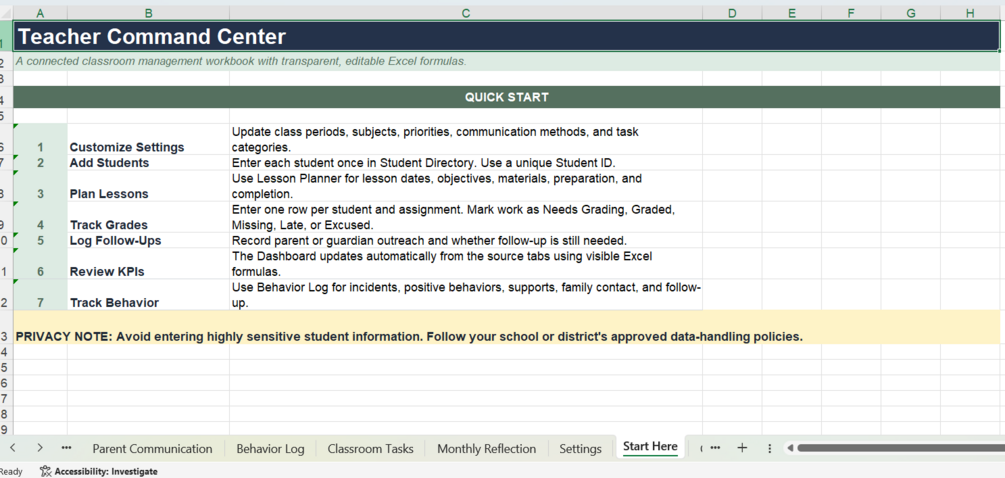This screenshot has width=1005, height=478.
Task: Select 'The Dashboard updates automatically' cell
Action: pyautogui.click(x=466, y=263)
